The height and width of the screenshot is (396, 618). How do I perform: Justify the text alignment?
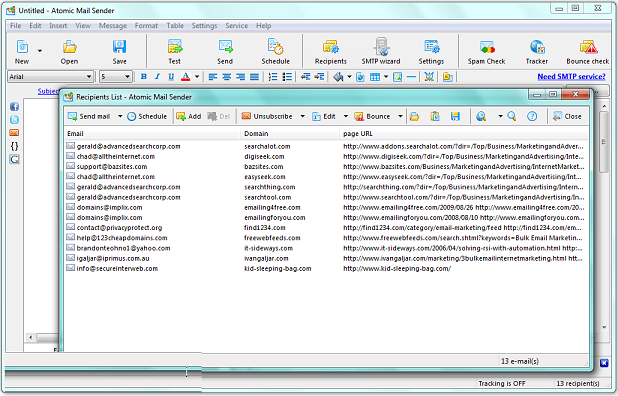tap(254, 76)
